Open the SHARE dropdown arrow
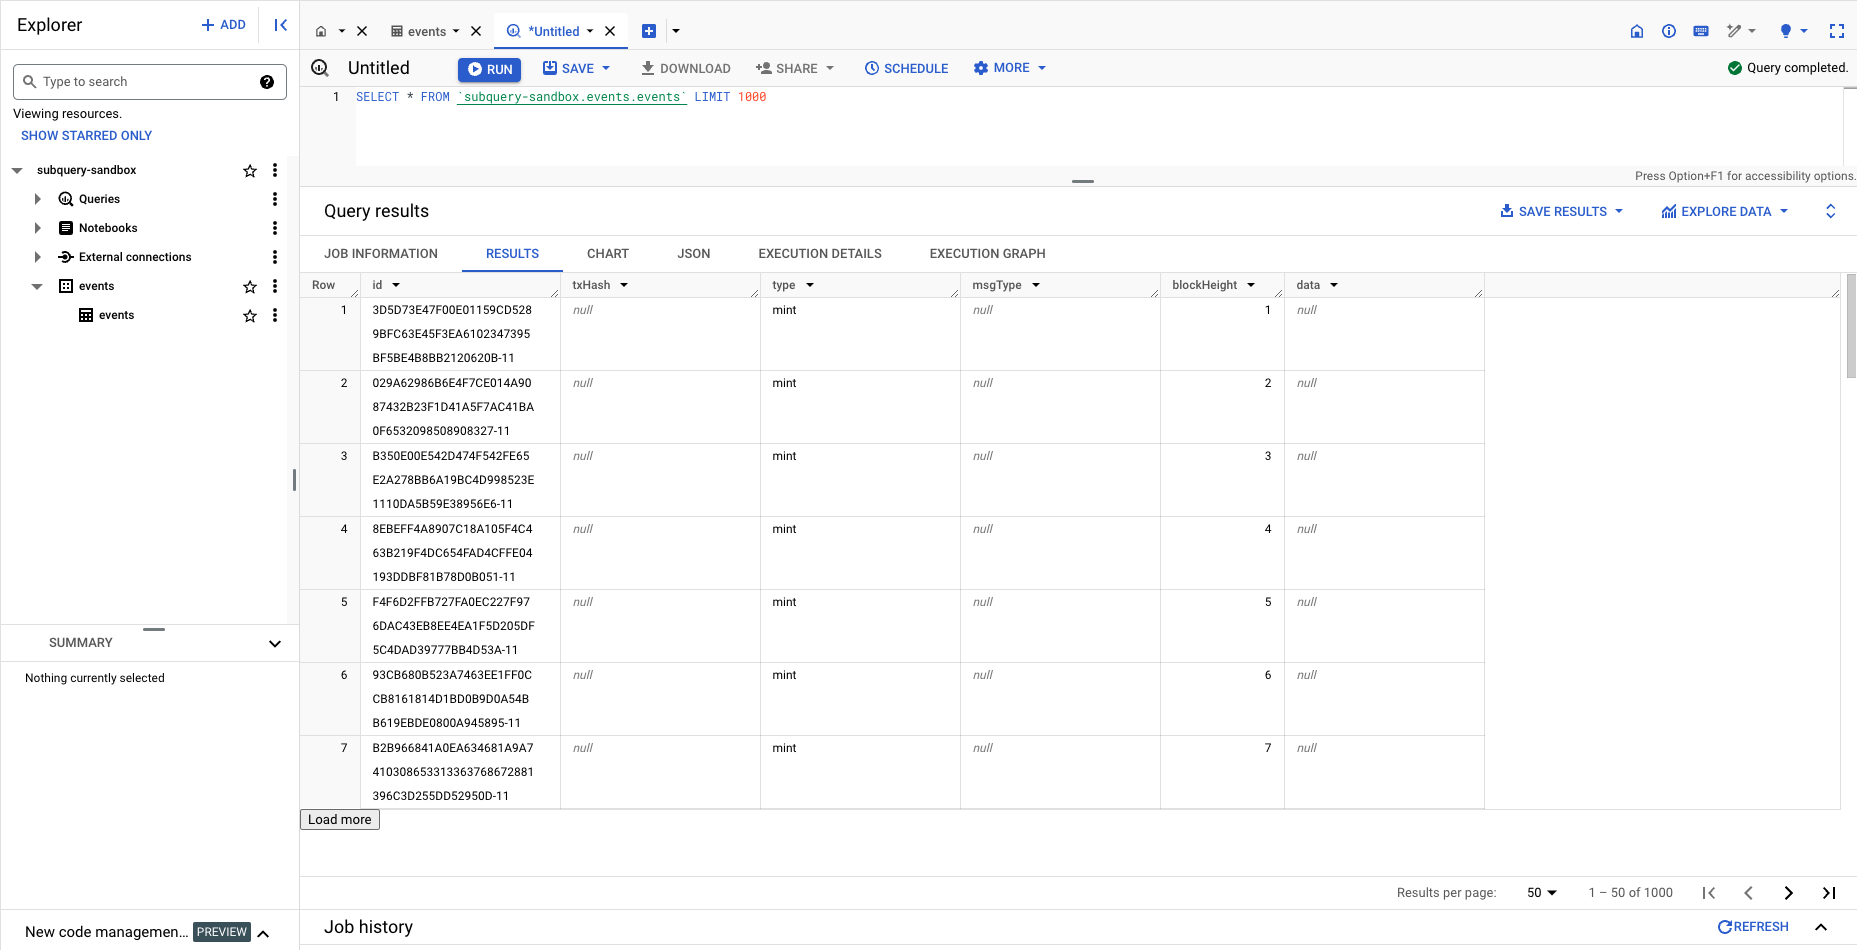The image size is (1857, 950). click(830, 68)
